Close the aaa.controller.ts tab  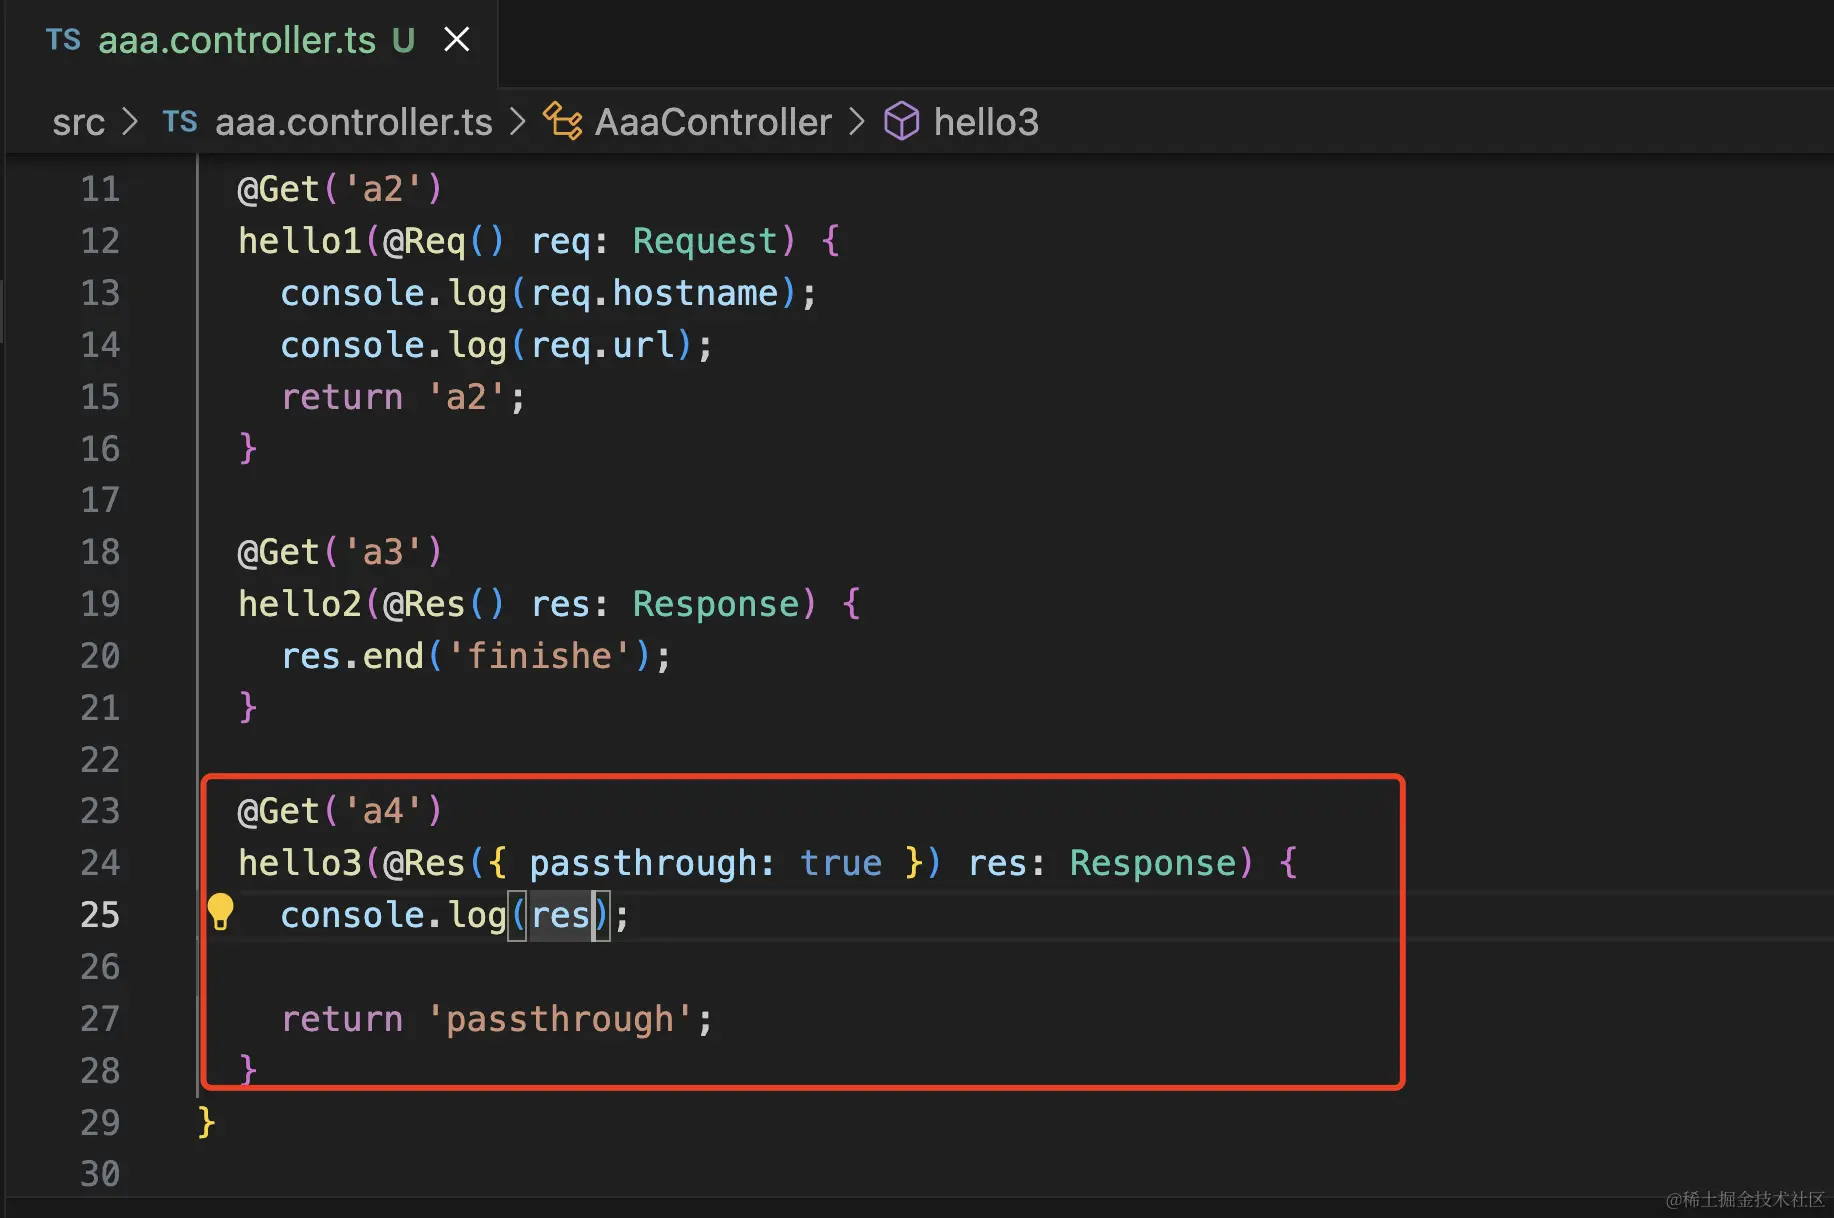click(x=457, y=40)
